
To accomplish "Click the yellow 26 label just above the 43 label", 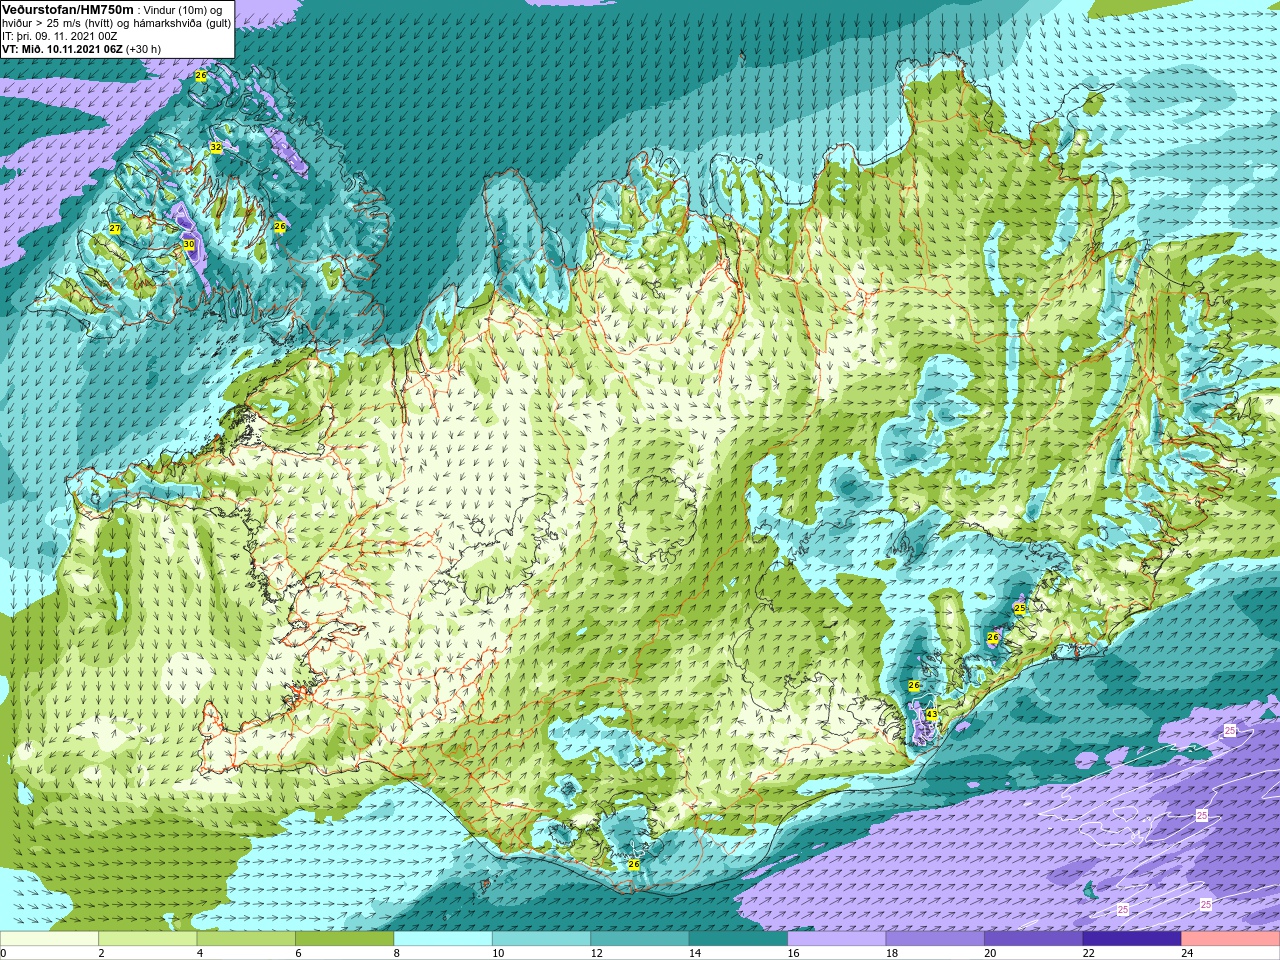I will tap(913, 685).
